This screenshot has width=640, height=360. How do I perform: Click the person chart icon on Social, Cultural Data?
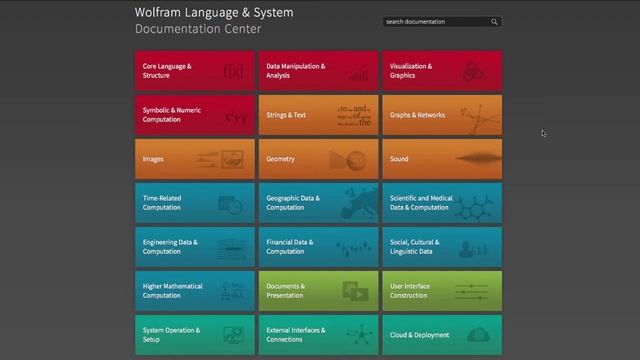[x=473, y=249]
